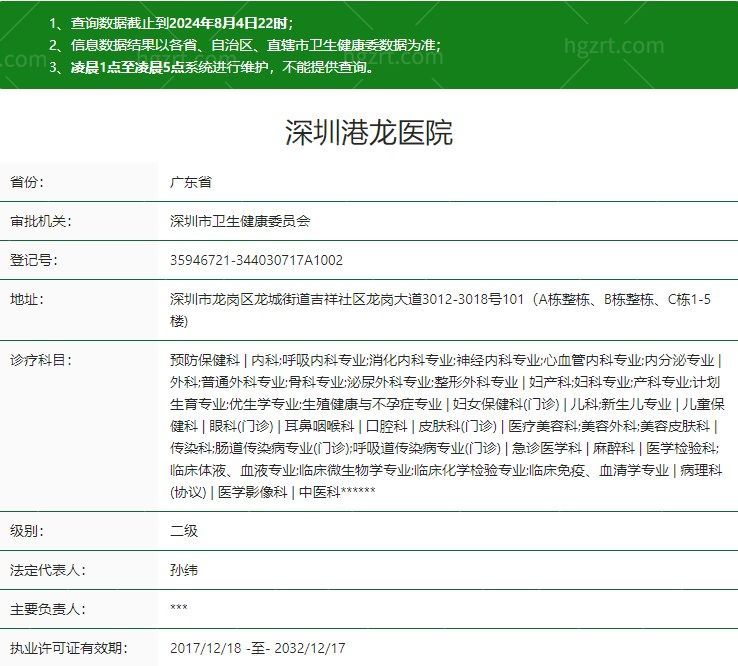Click the 主要负责人 label
The image size is (738, 666).
[x=48, y=610]
